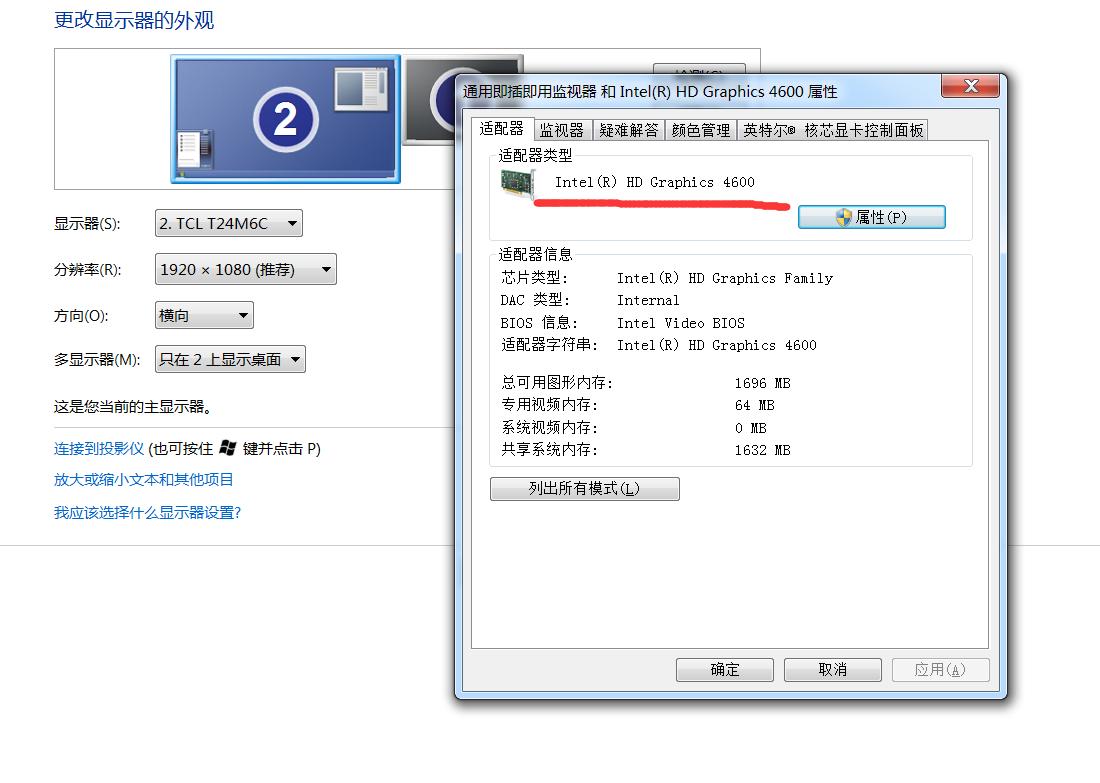Click the 确定 button to confirm

(x=724, y=669)
